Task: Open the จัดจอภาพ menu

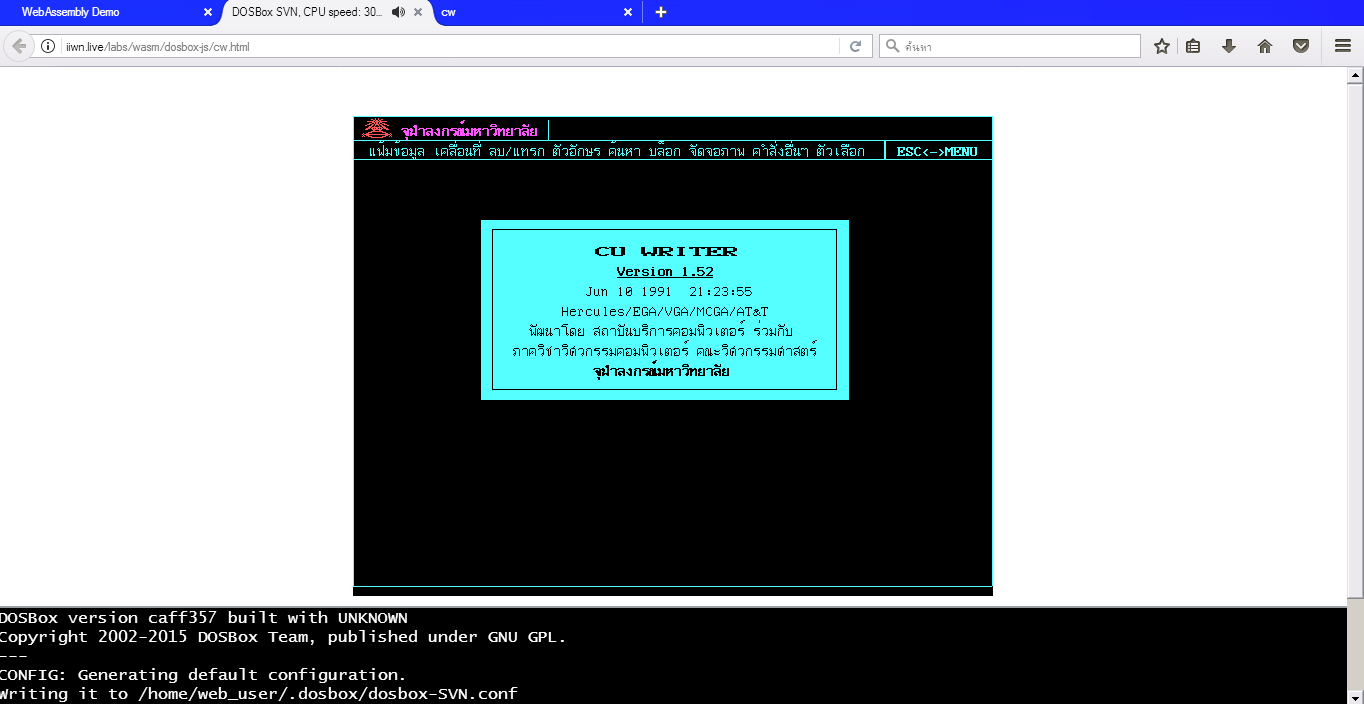Action: 716,151
